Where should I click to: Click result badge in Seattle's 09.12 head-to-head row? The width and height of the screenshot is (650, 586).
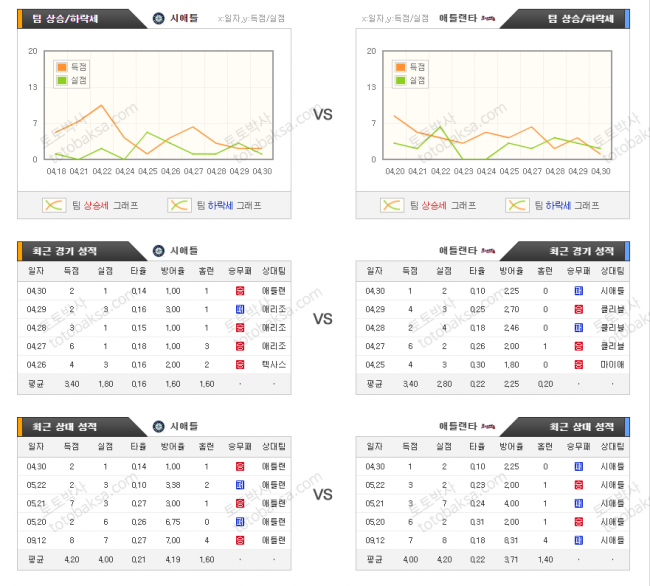[240, 540]
